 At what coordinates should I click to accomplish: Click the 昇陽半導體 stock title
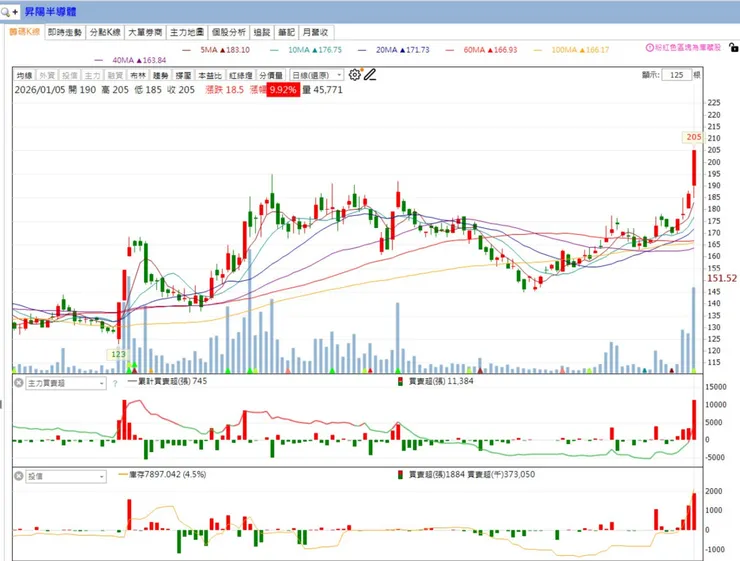tap(51, 12)
